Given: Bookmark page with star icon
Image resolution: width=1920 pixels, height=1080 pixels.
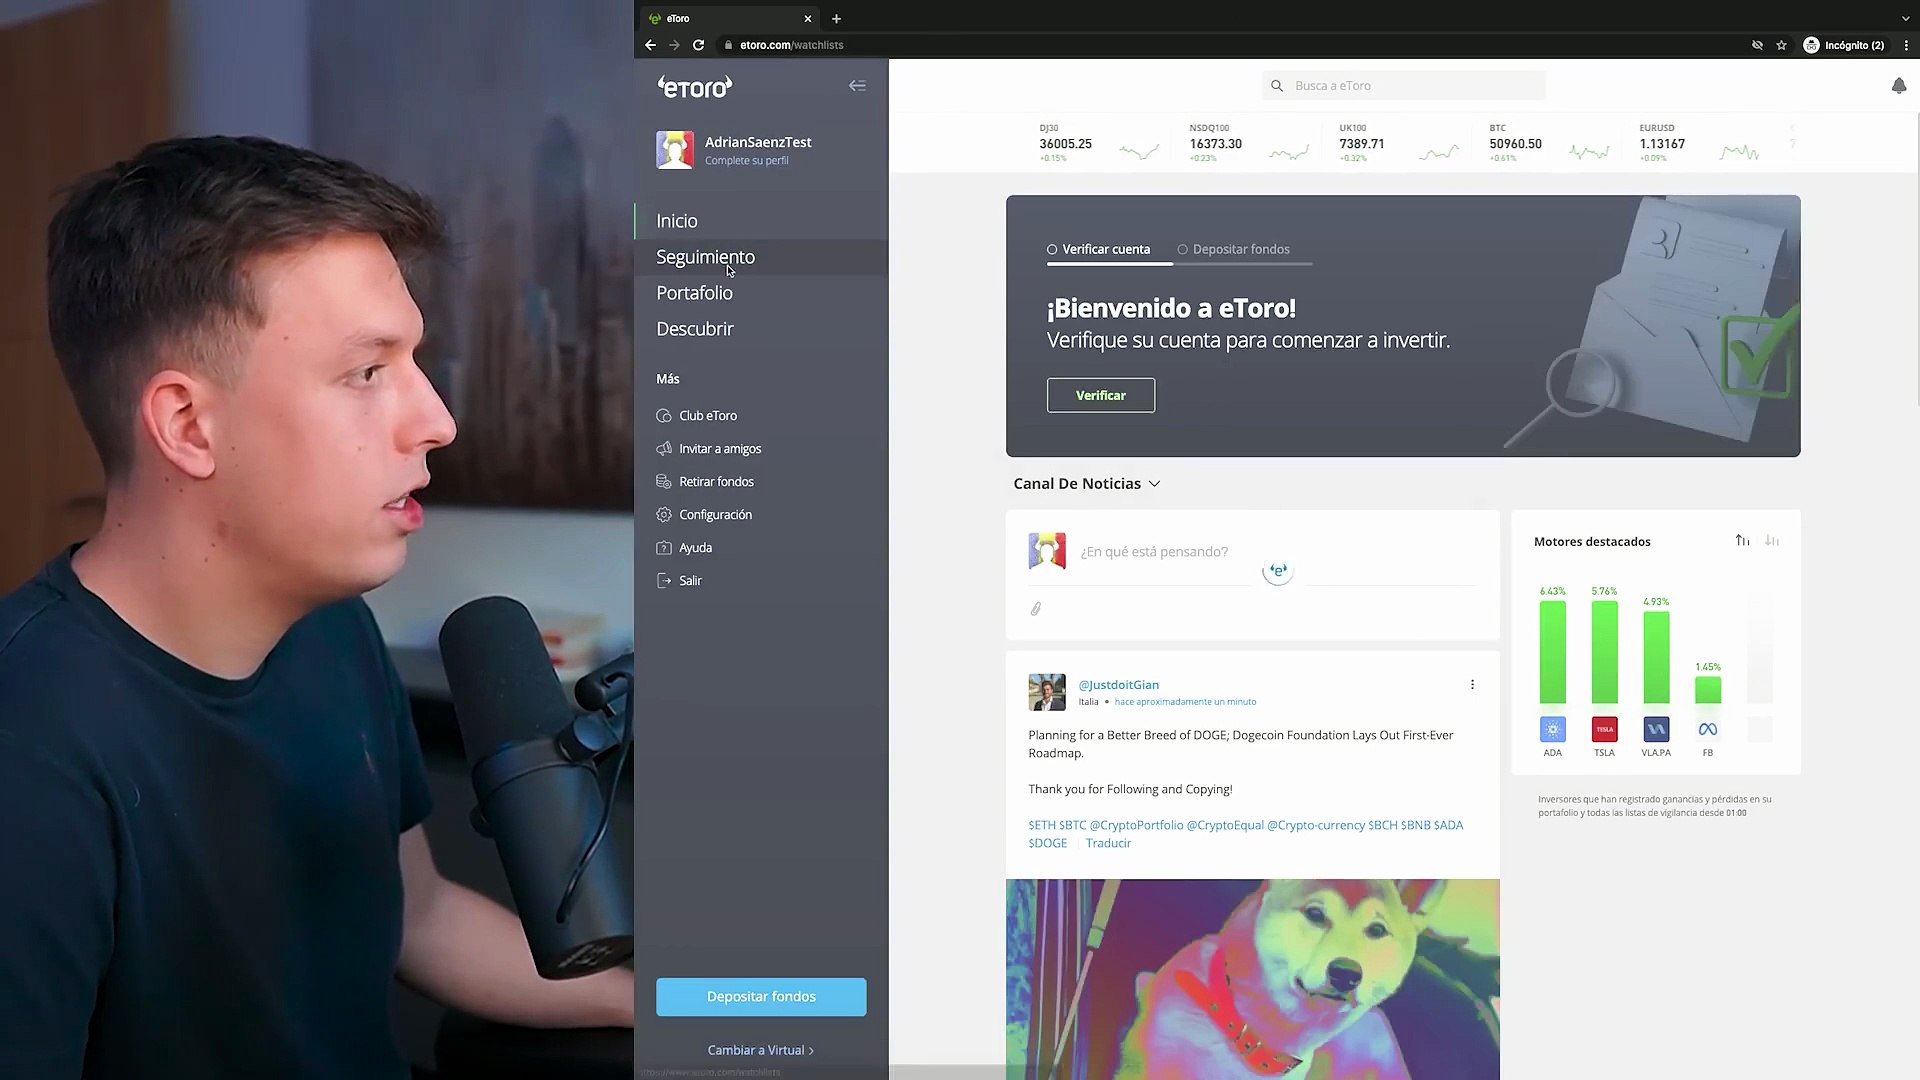Looking at the screenshot, I should coord(1781,45).
